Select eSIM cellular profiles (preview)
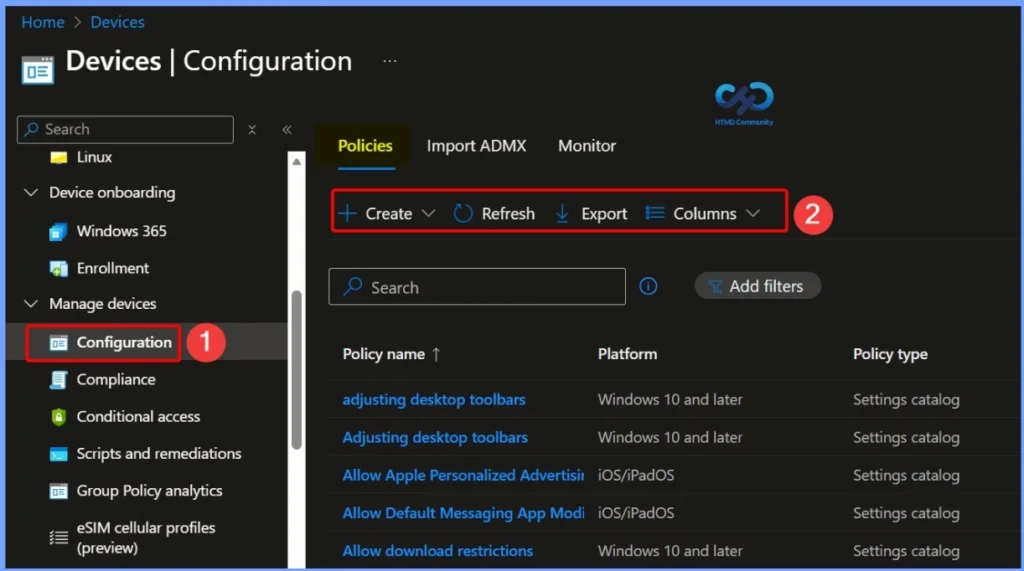The height and width of the screenshot is (571, 1024). click(146, 538)
